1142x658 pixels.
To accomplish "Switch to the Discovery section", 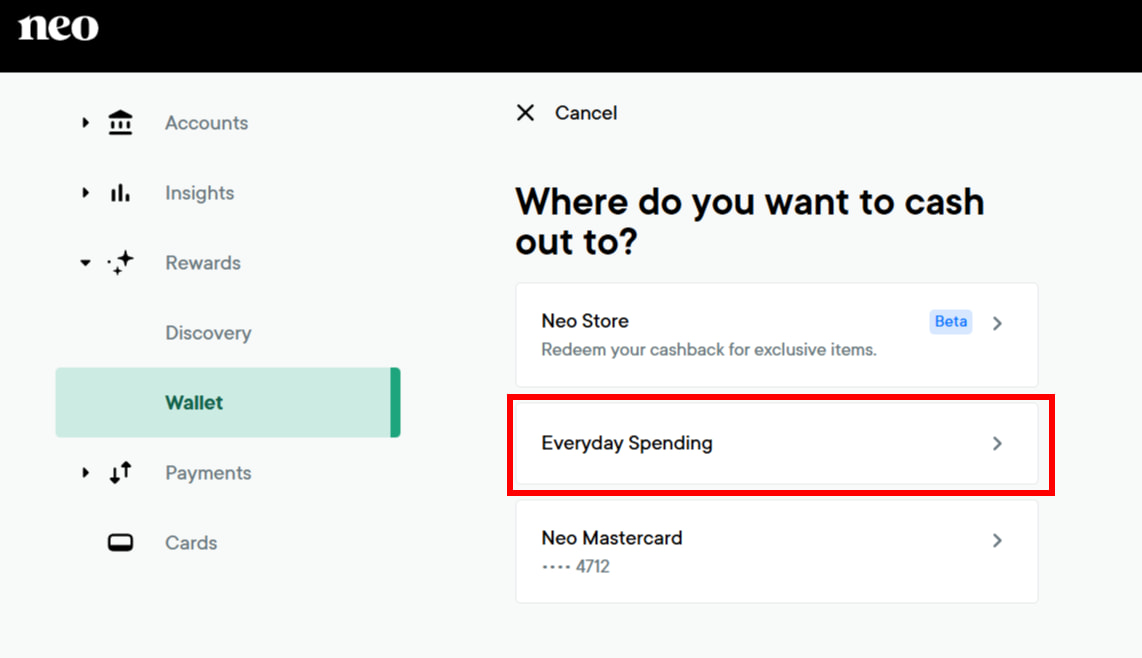I will coord(208,332).
